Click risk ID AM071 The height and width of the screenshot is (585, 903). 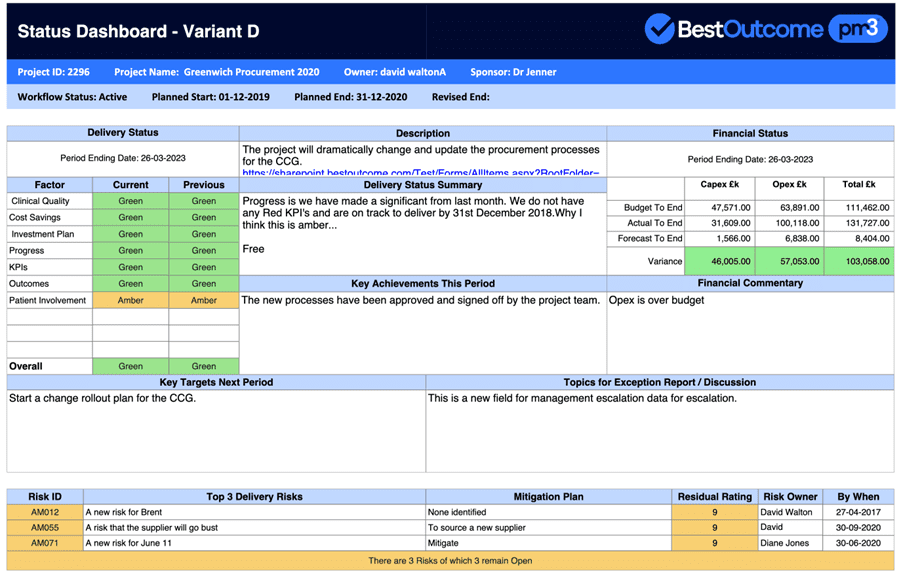(x=45, y=544)
